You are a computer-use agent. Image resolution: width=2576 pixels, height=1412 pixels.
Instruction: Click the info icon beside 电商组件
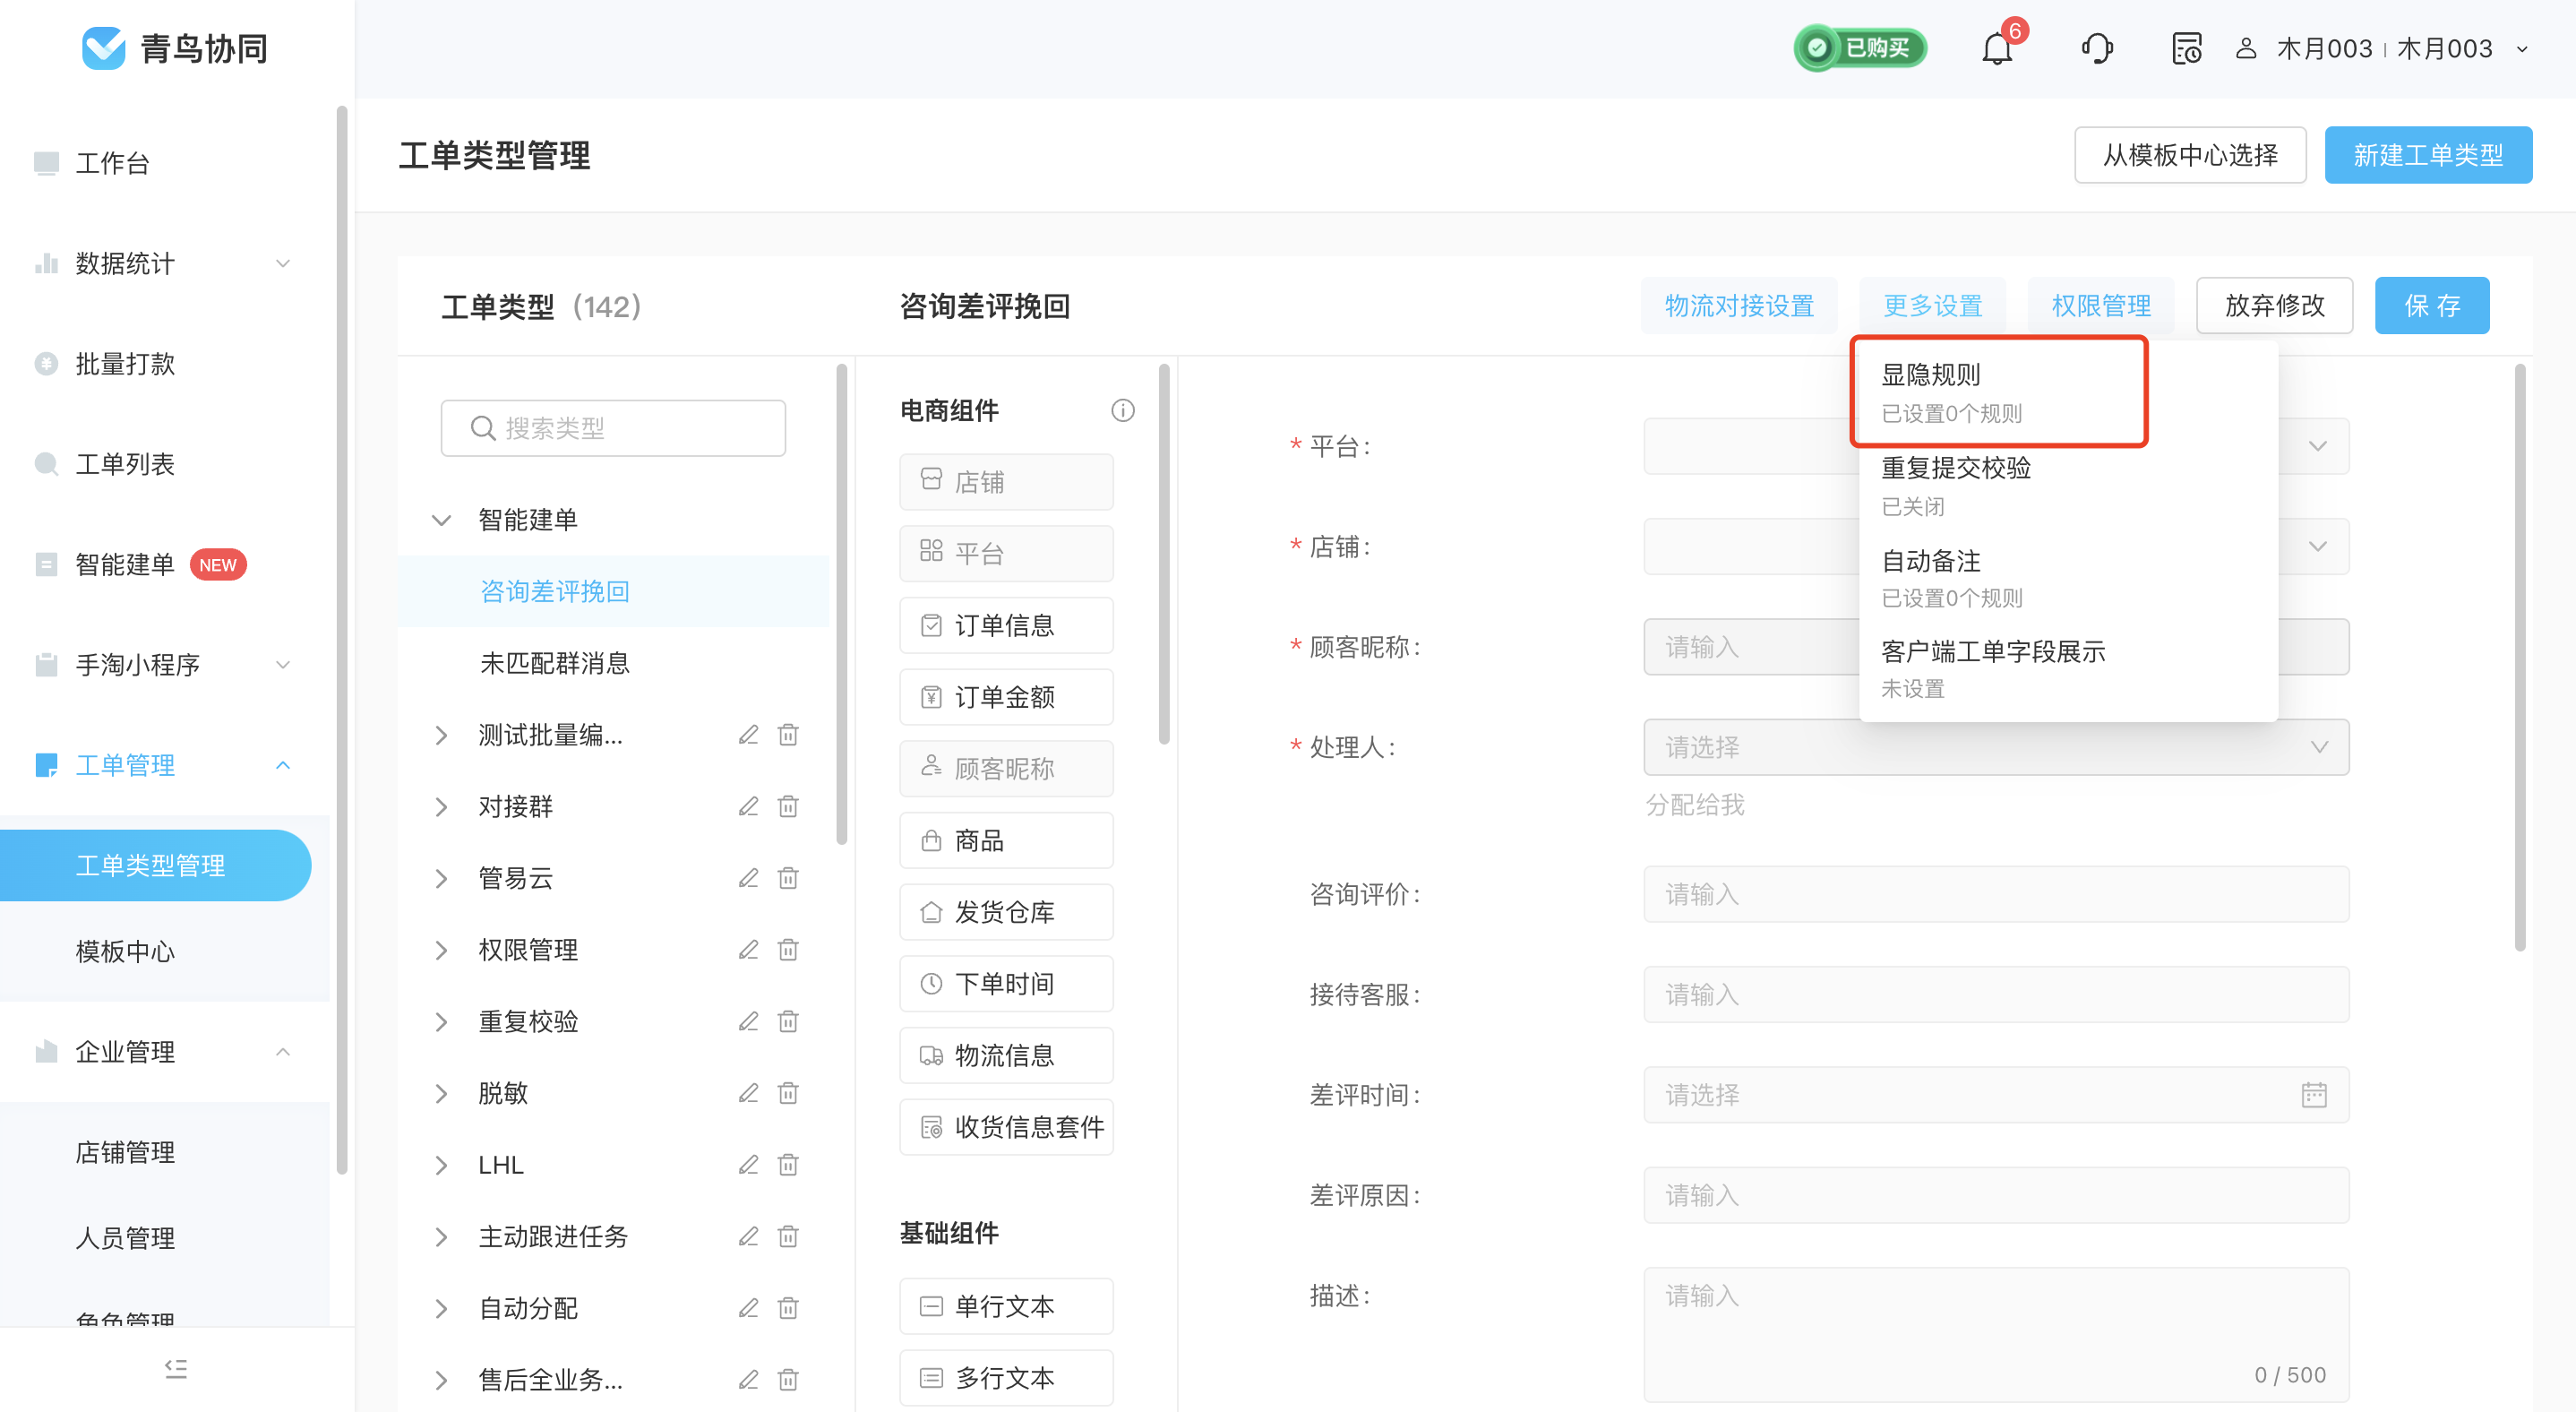(1123, 410)
